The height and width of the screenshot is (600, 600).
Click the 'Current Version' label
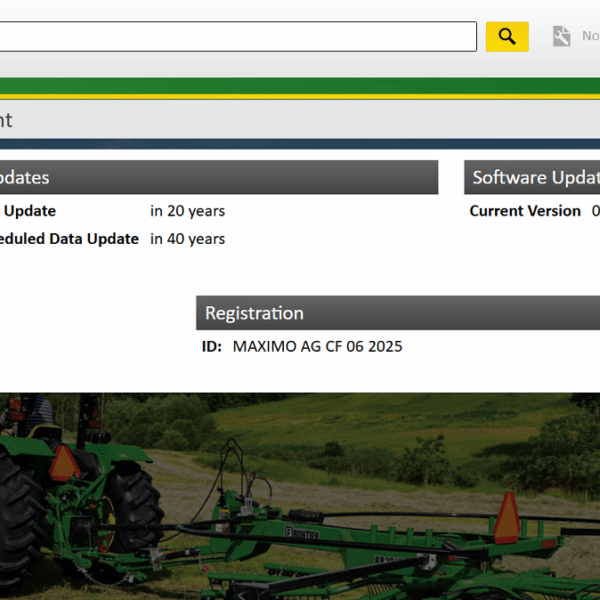(x=525, y=211)
